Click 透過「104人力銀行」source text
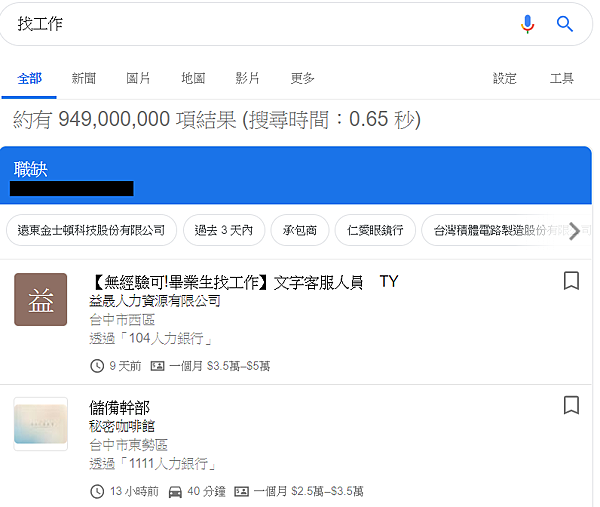 [151, 338]
